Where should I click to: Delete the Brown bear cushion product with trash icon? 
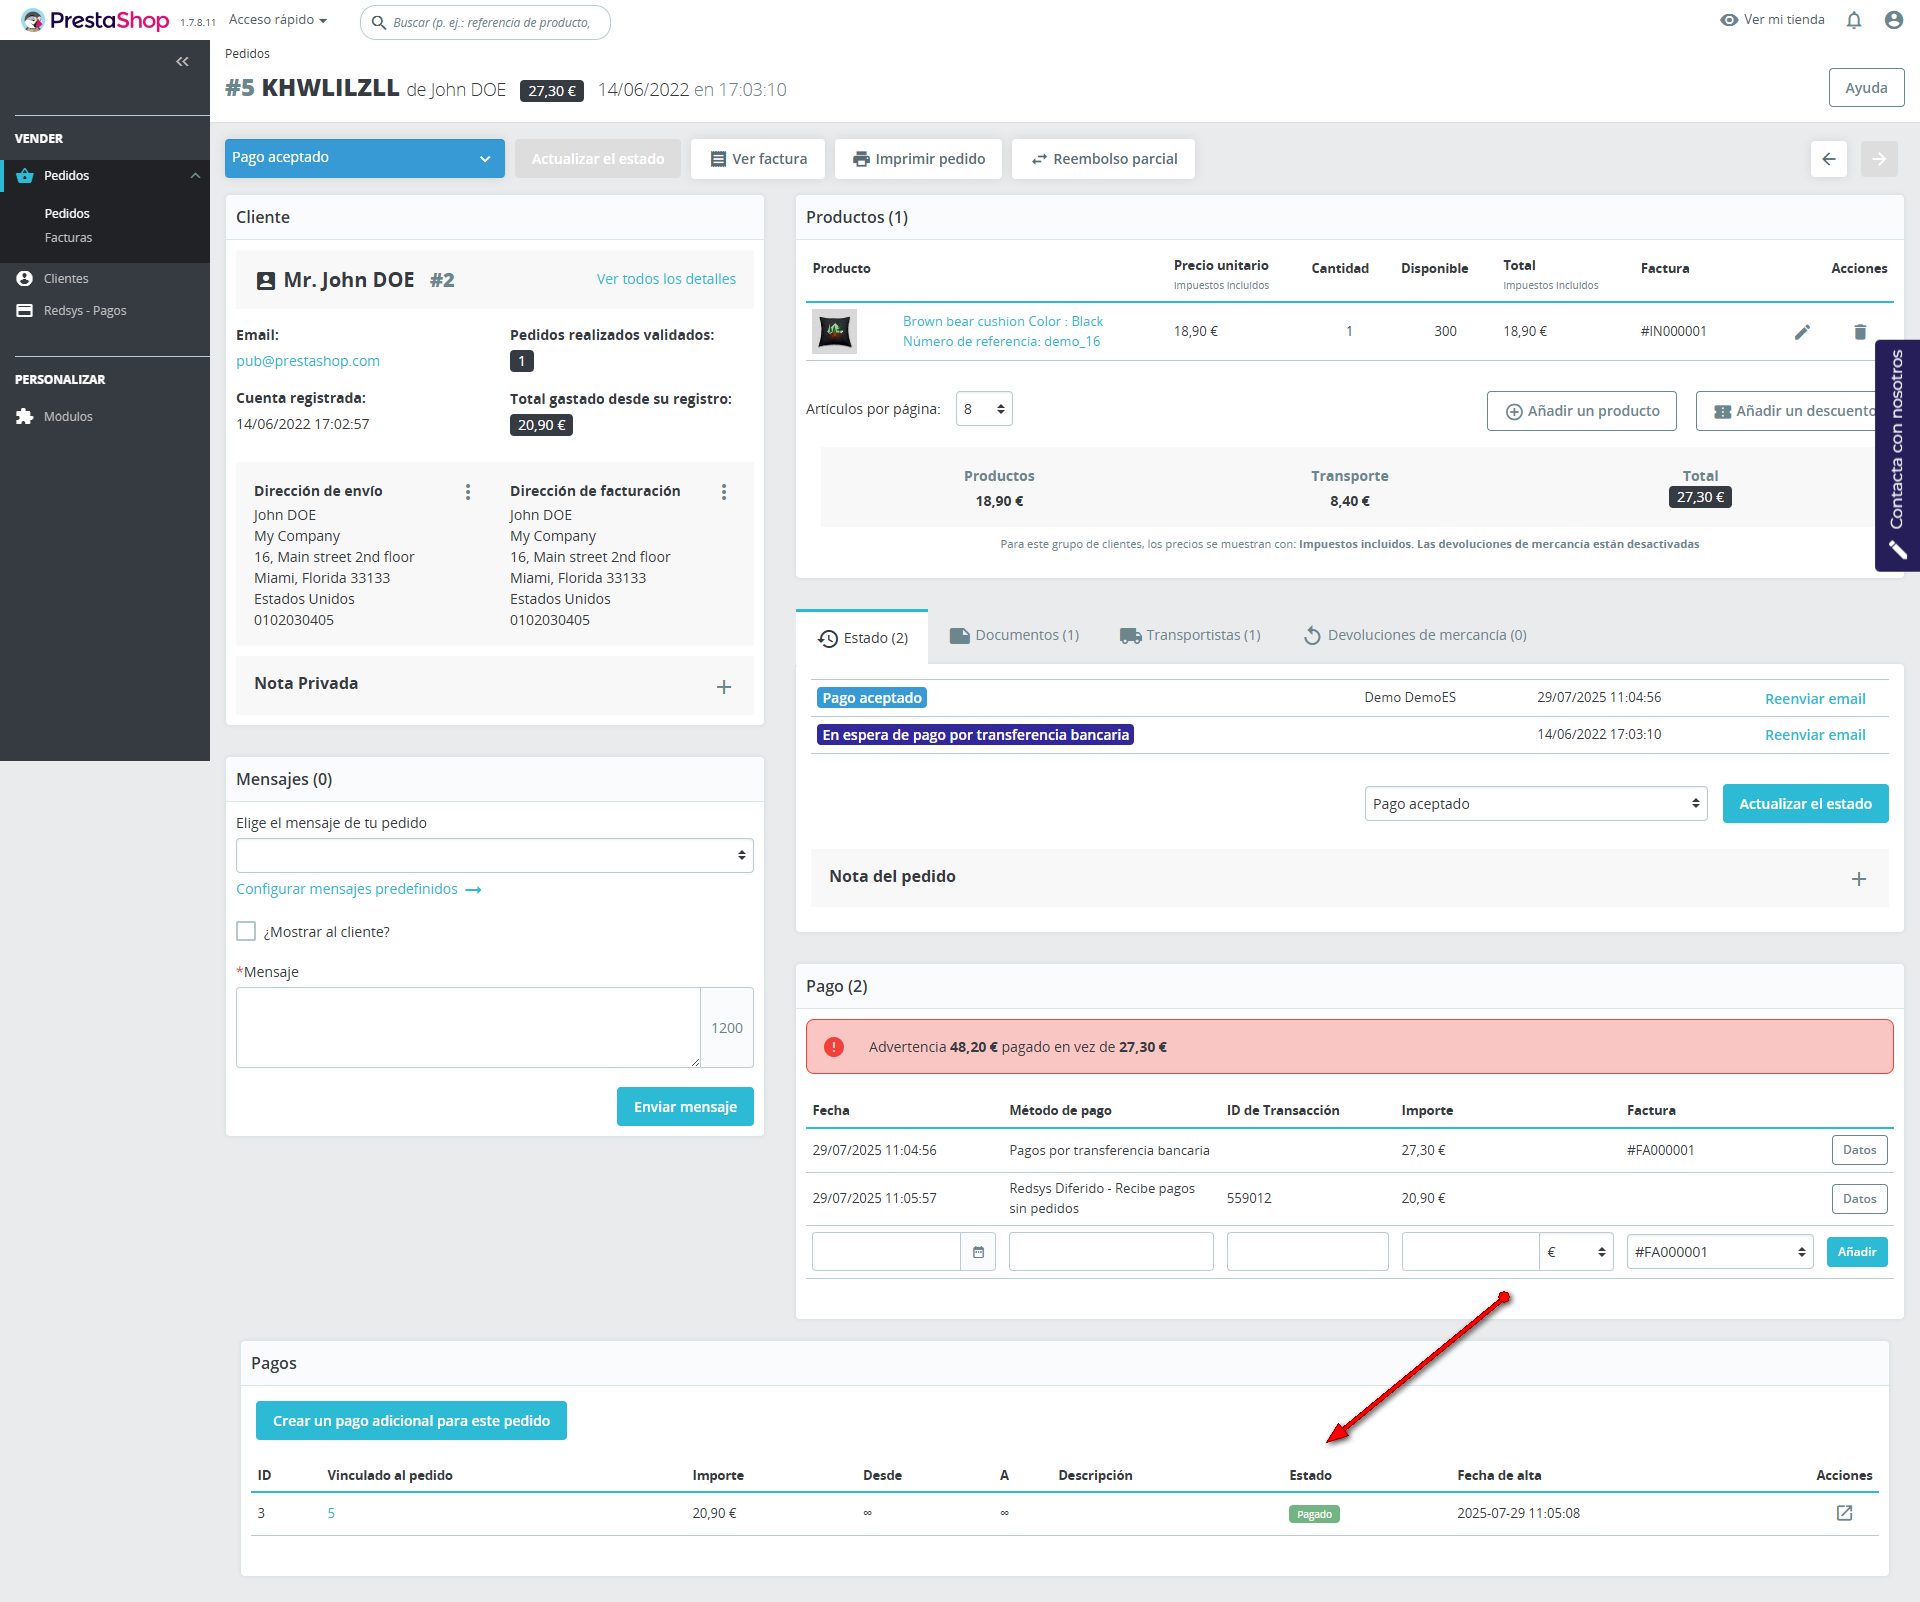tap(1860, 332)
